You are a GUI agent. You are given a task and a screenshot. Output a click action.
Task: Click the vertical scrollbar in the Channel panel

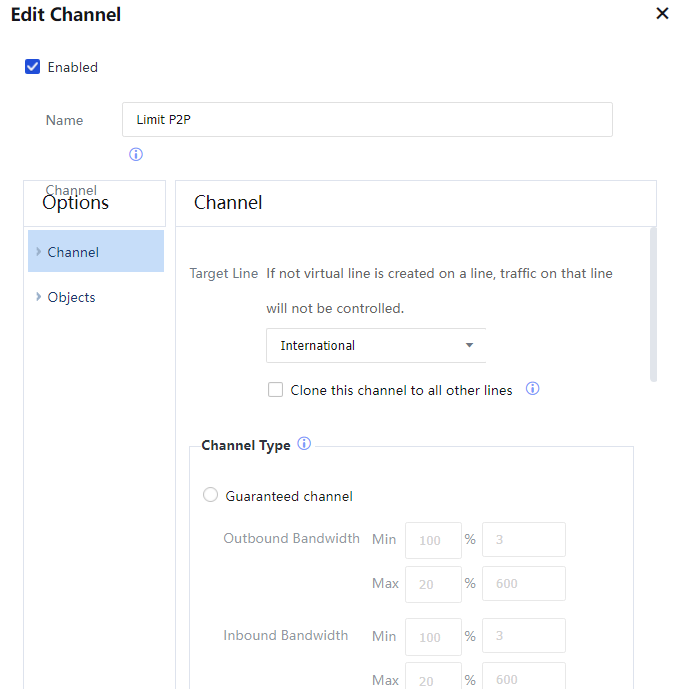point(653,304)
